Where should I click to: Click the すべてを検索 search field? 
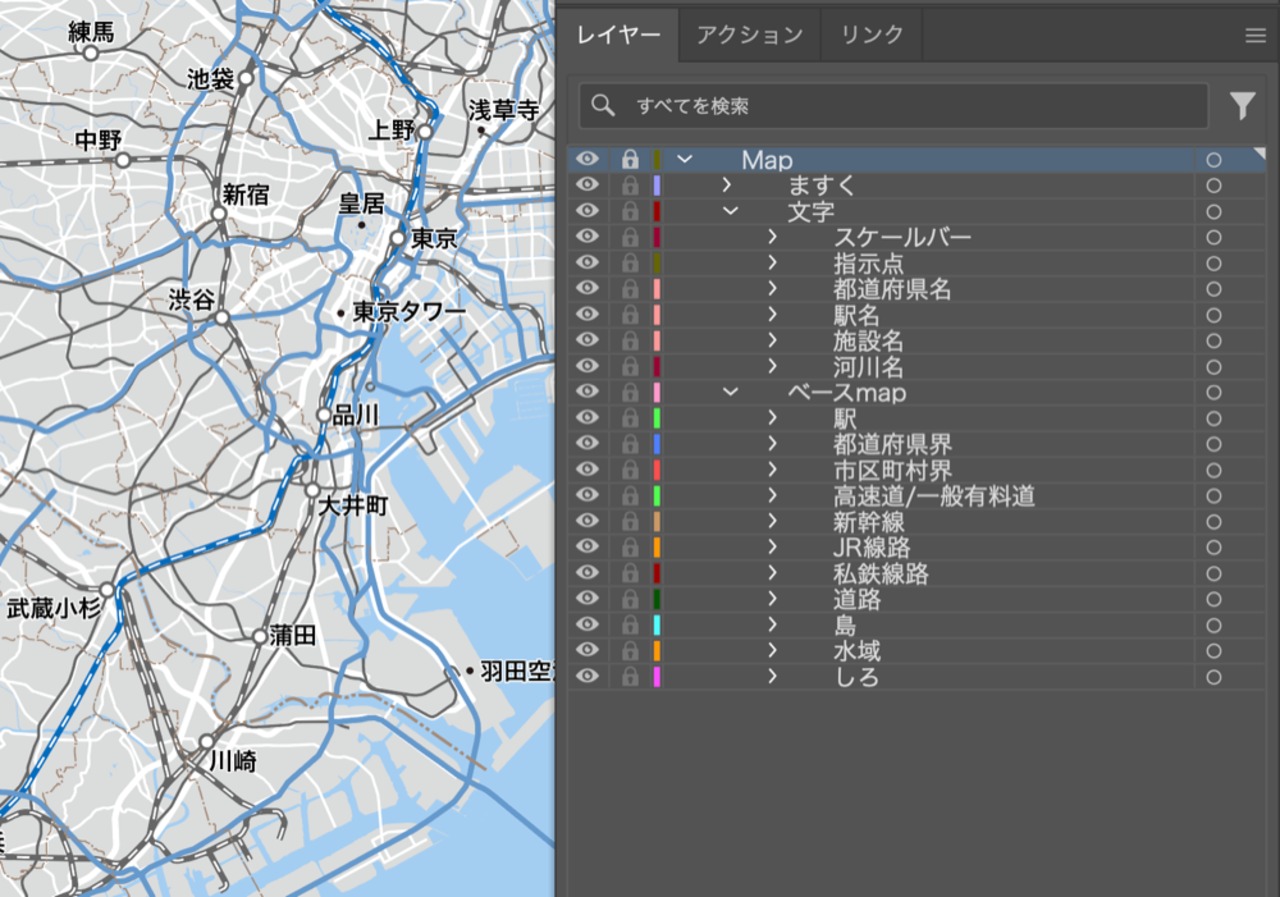pos(893,105)
